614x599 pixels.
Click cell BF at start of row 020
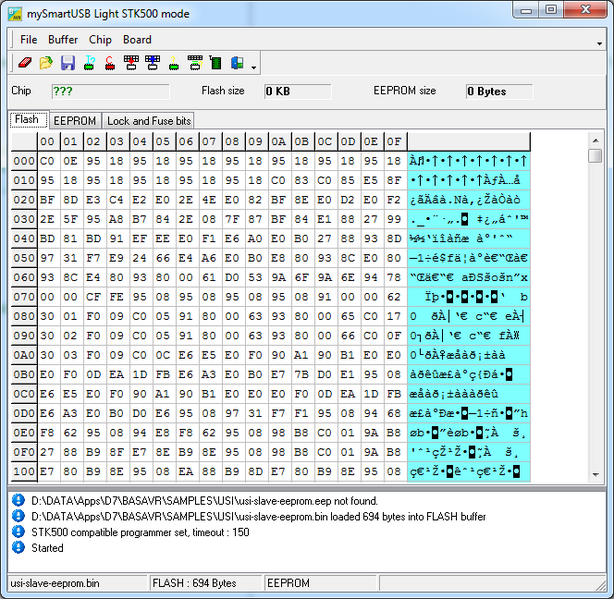pos(48,200)
